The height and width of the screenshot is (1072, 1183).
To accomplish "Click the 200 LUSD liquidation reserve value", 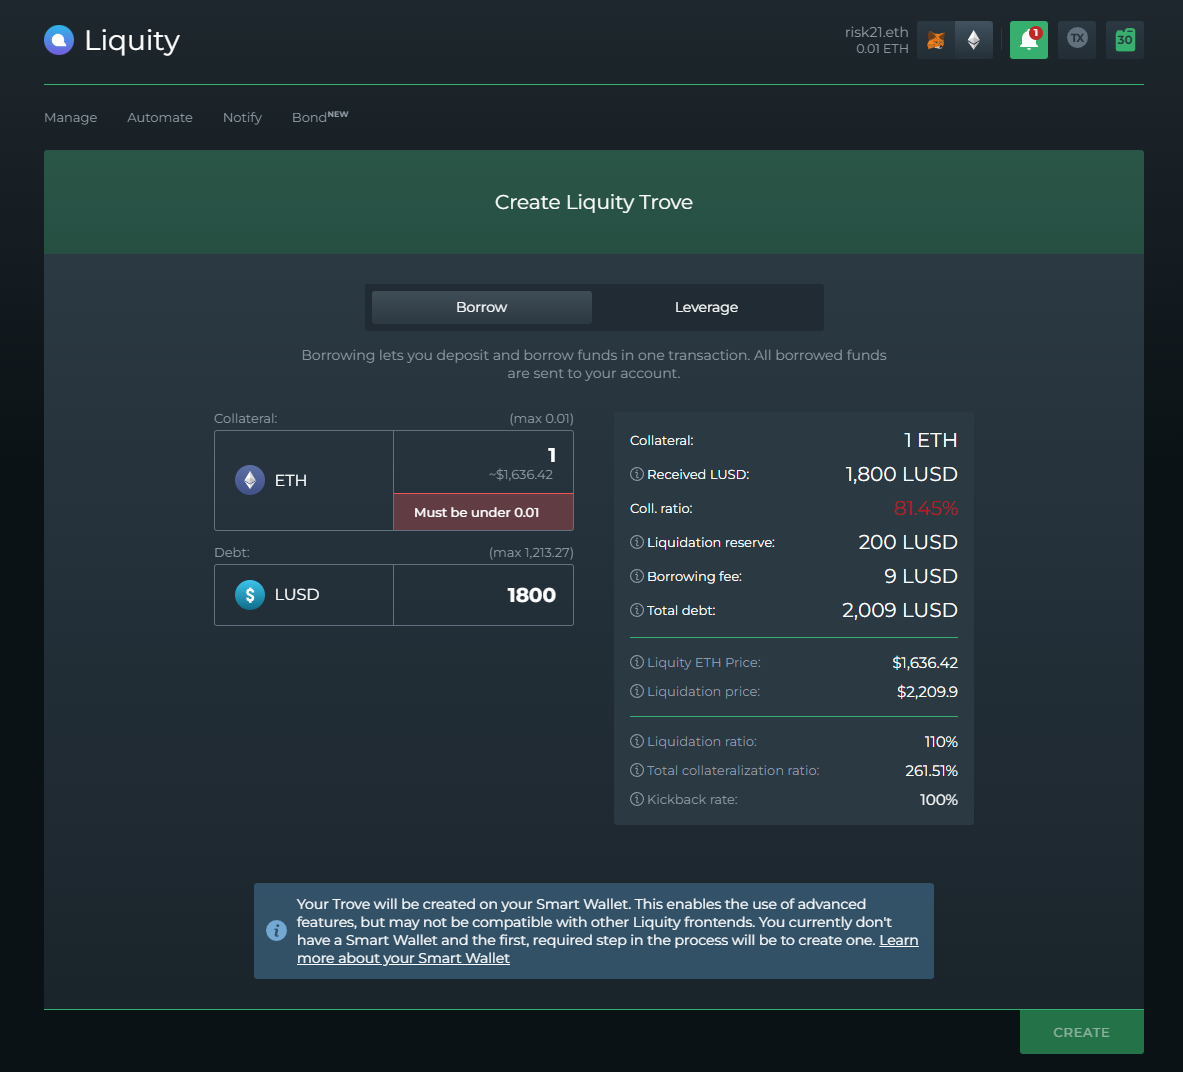I will click(x=908, y=542).
